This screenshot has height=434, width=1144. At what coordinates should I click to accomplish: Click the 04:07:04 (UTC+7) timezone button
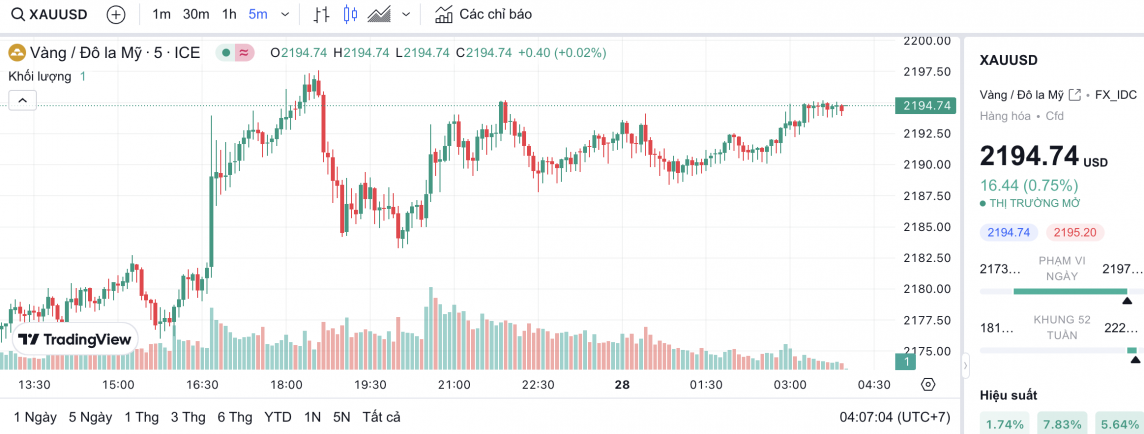click(896, 417)
